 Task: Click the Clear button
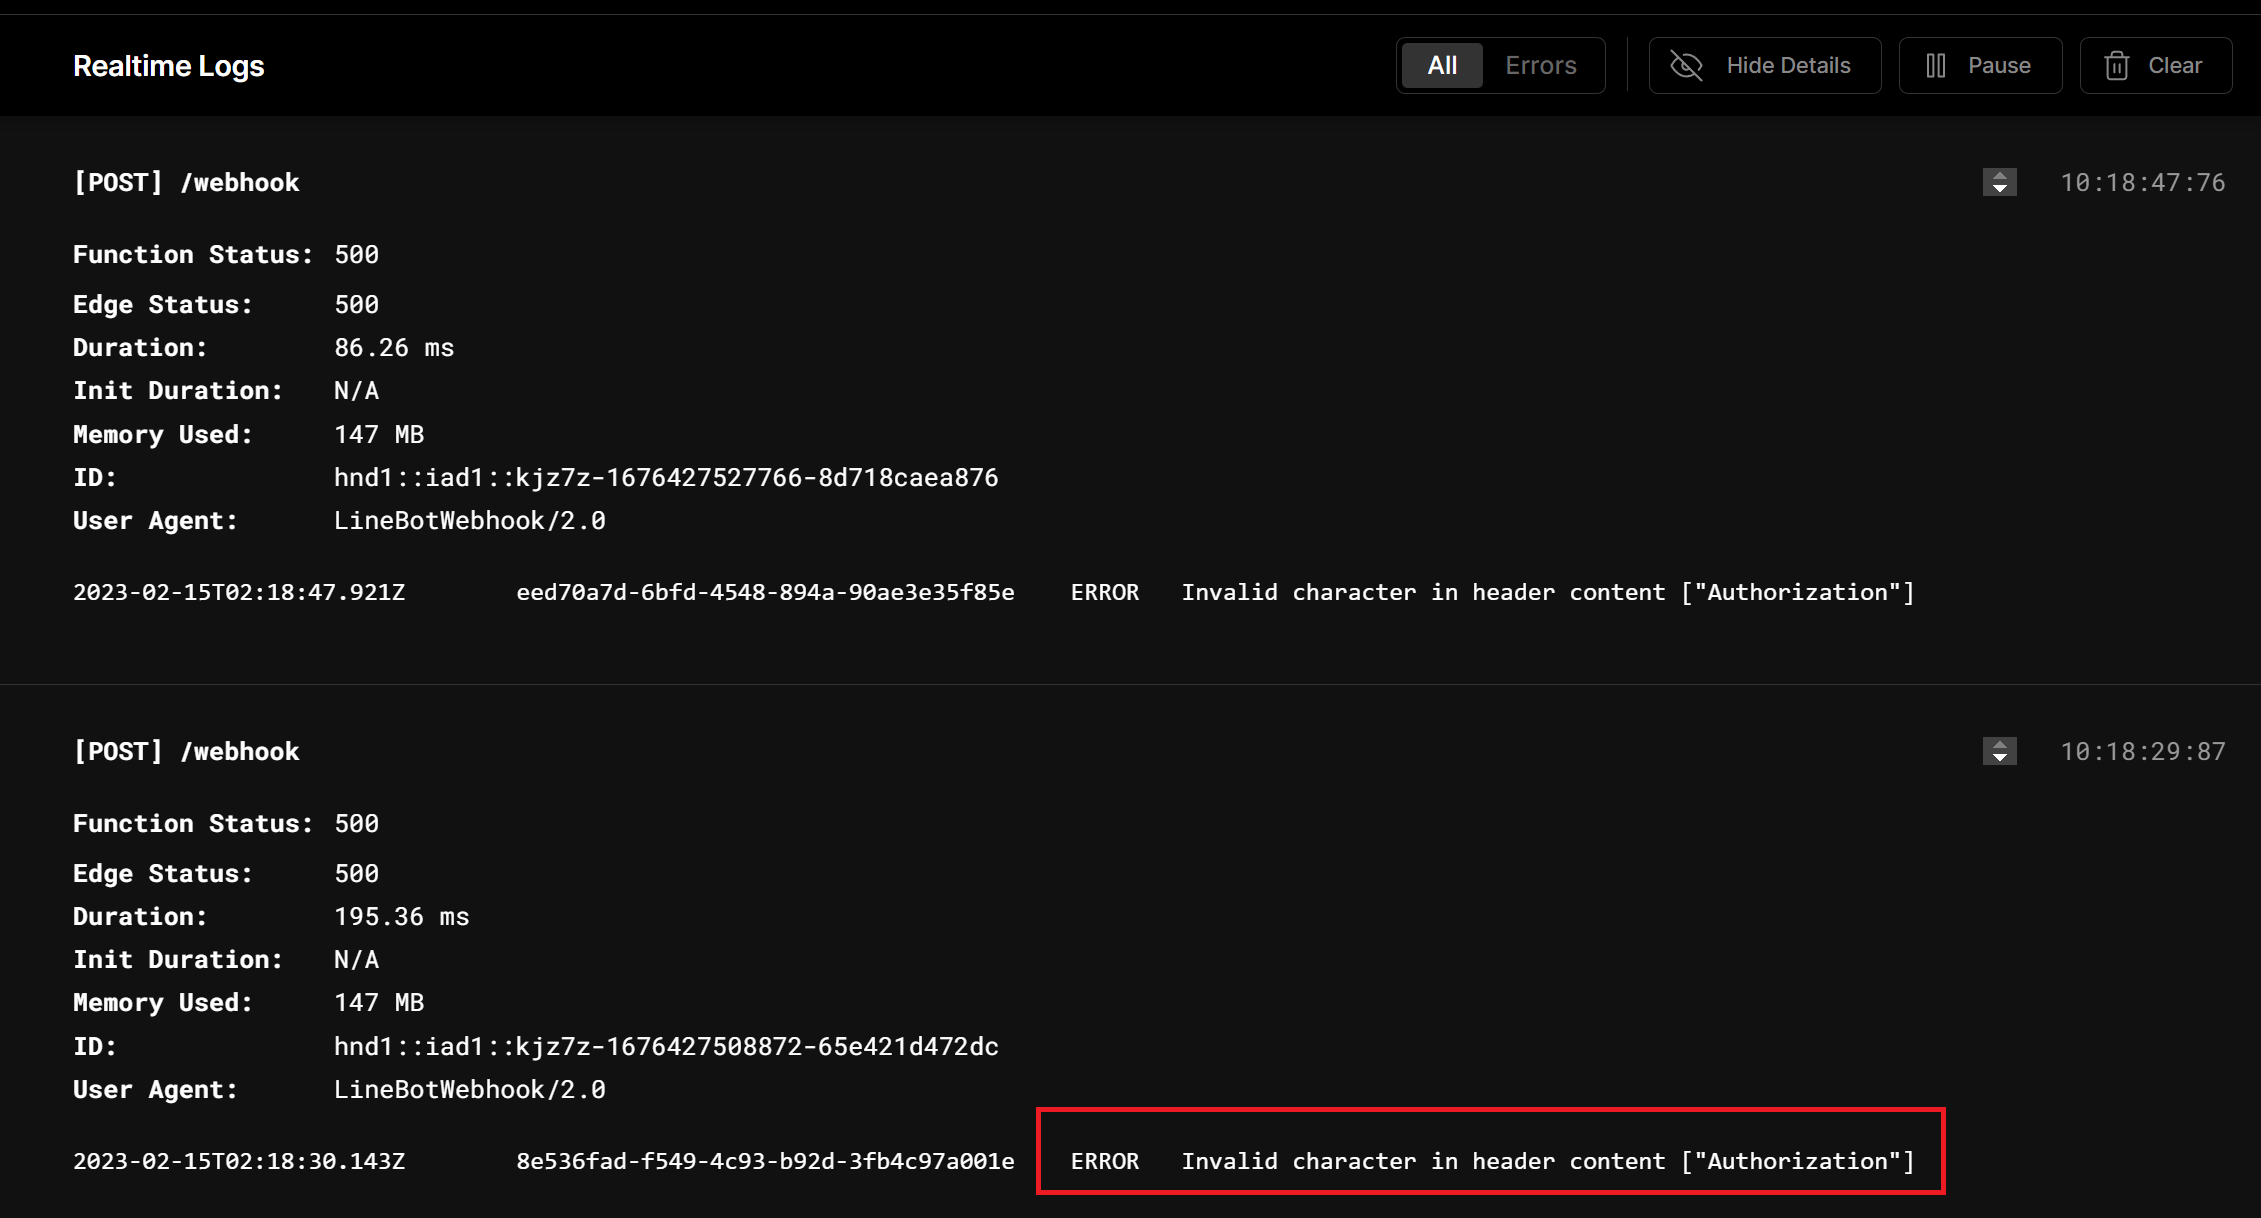[2155, 64]
